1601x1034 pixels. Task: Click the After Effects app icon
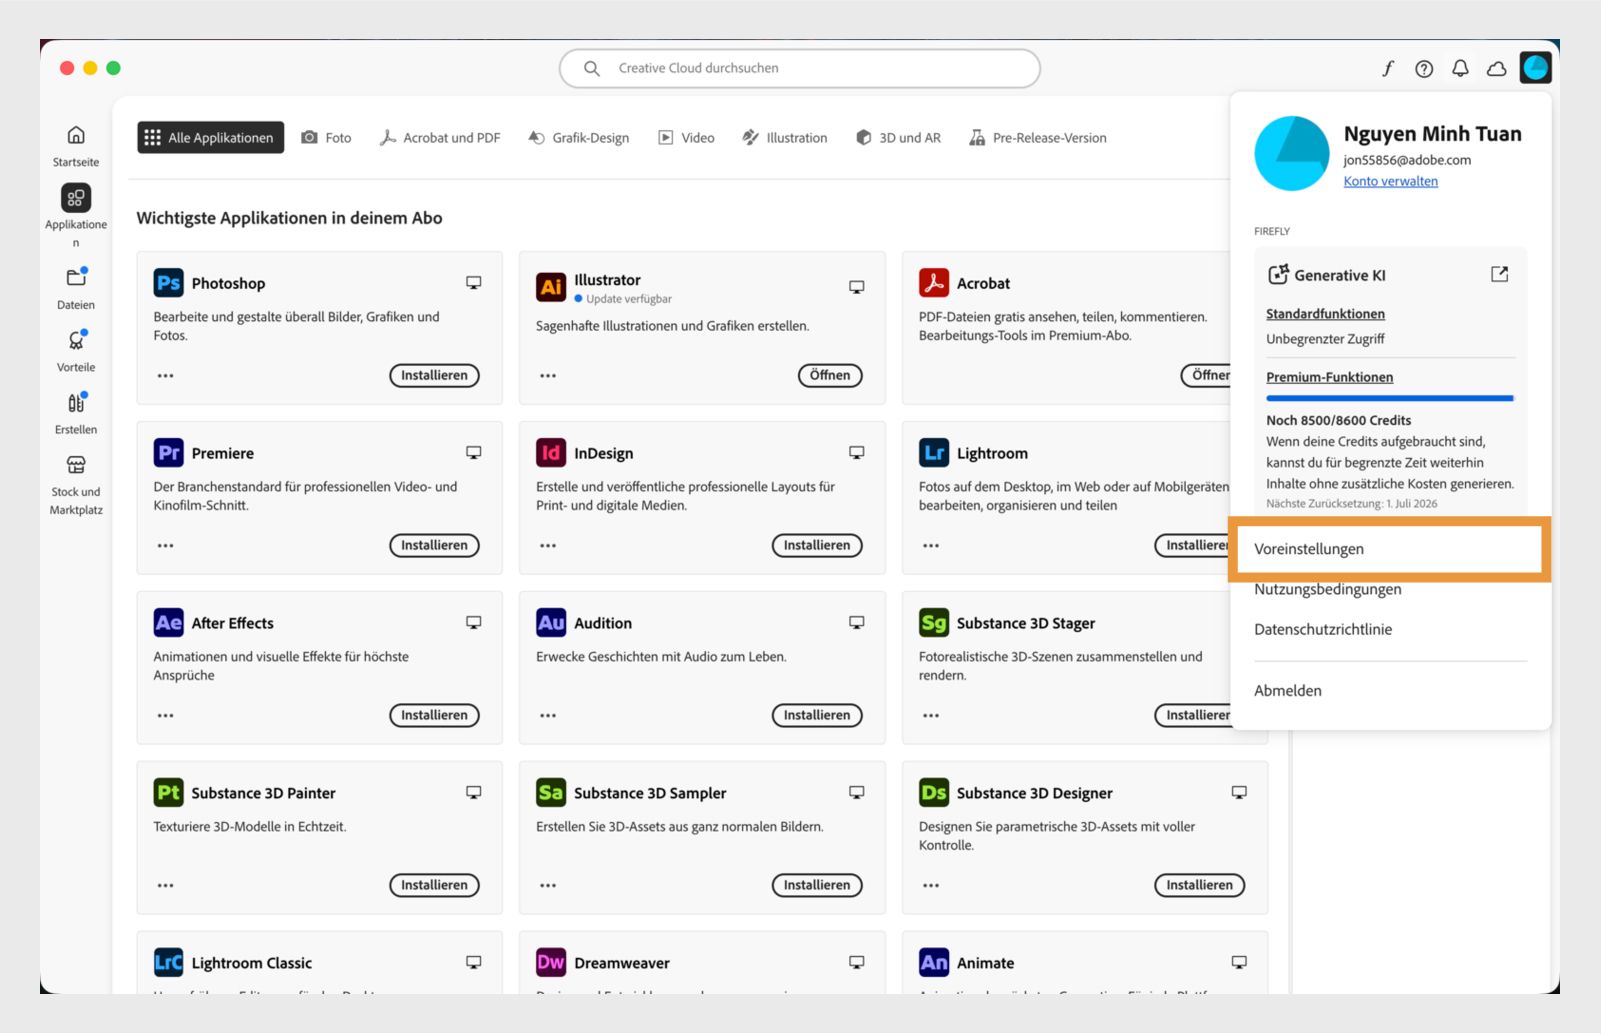click(x=168, y=623)
